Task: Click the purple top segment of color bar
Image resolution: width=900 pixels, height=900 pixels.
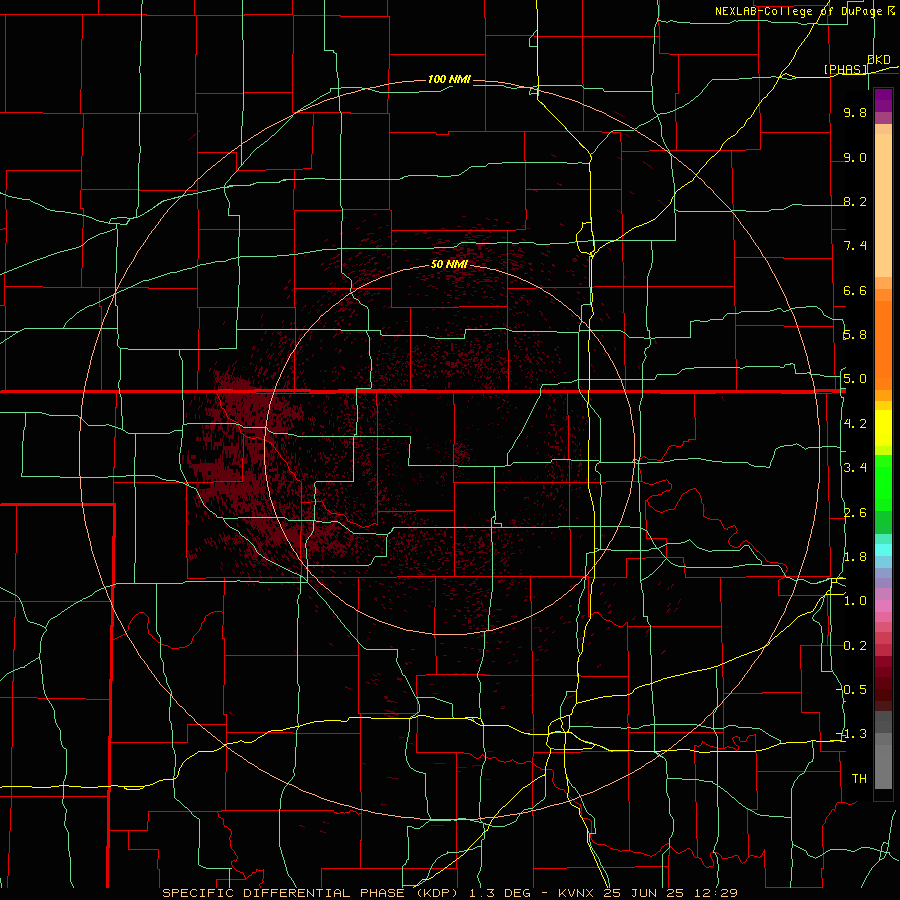Action: pos(883,100)
